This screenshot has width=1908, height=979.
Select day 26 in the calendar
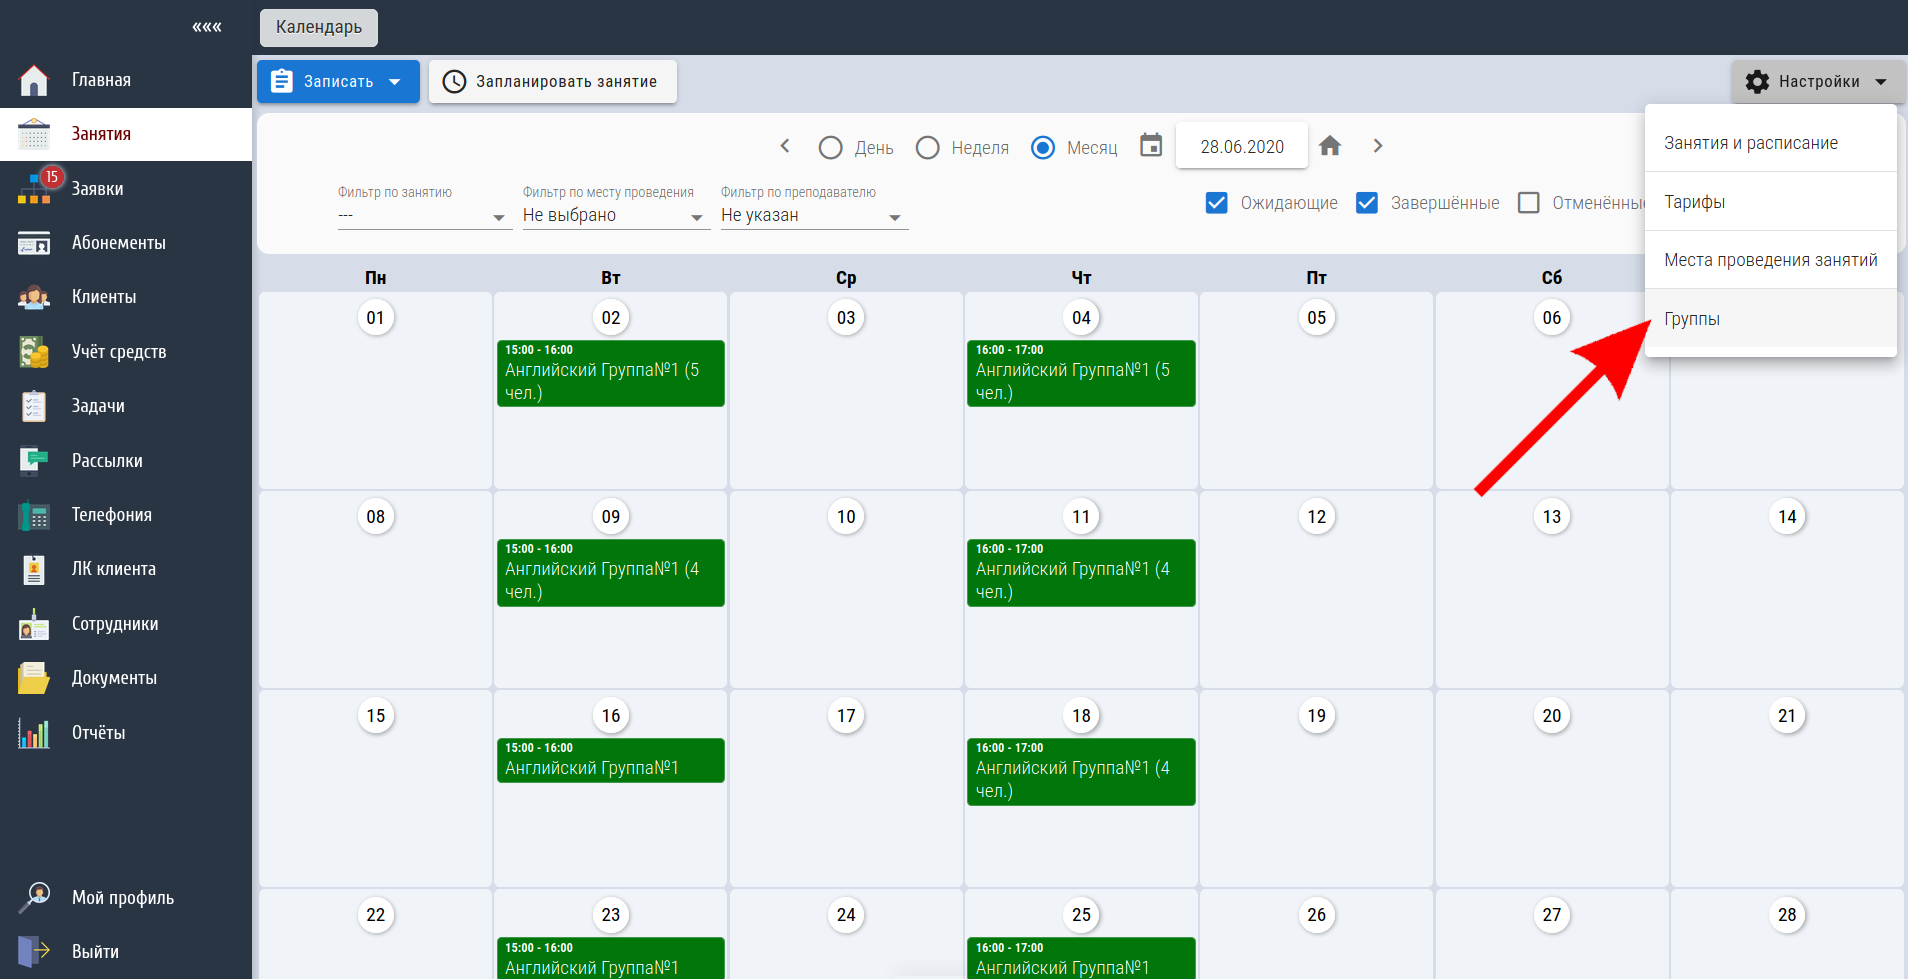[1317, 915]
